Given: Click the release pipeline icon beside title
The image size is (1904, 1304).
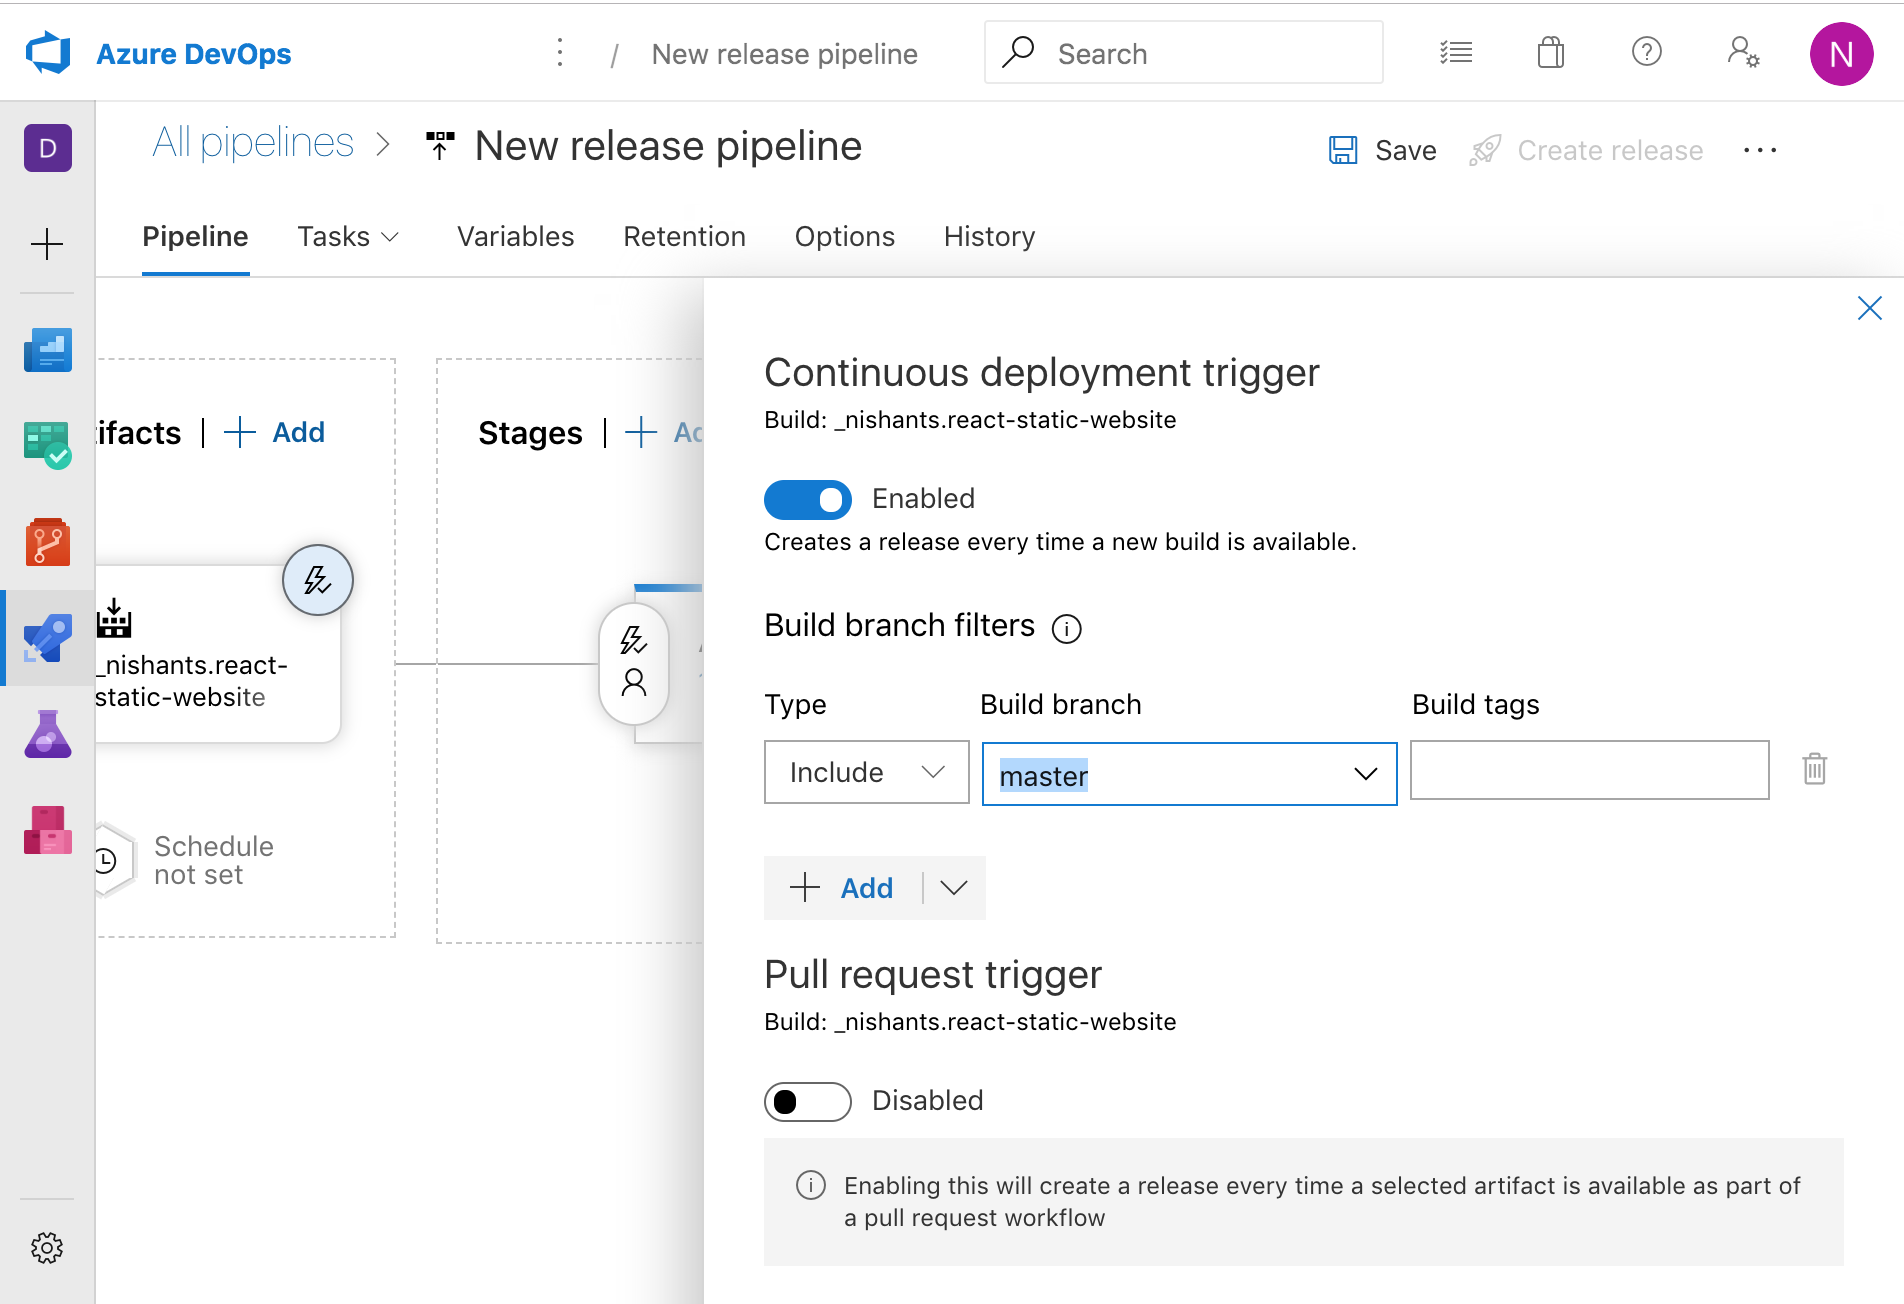Looking at the screenshot, I should point(440,146).
